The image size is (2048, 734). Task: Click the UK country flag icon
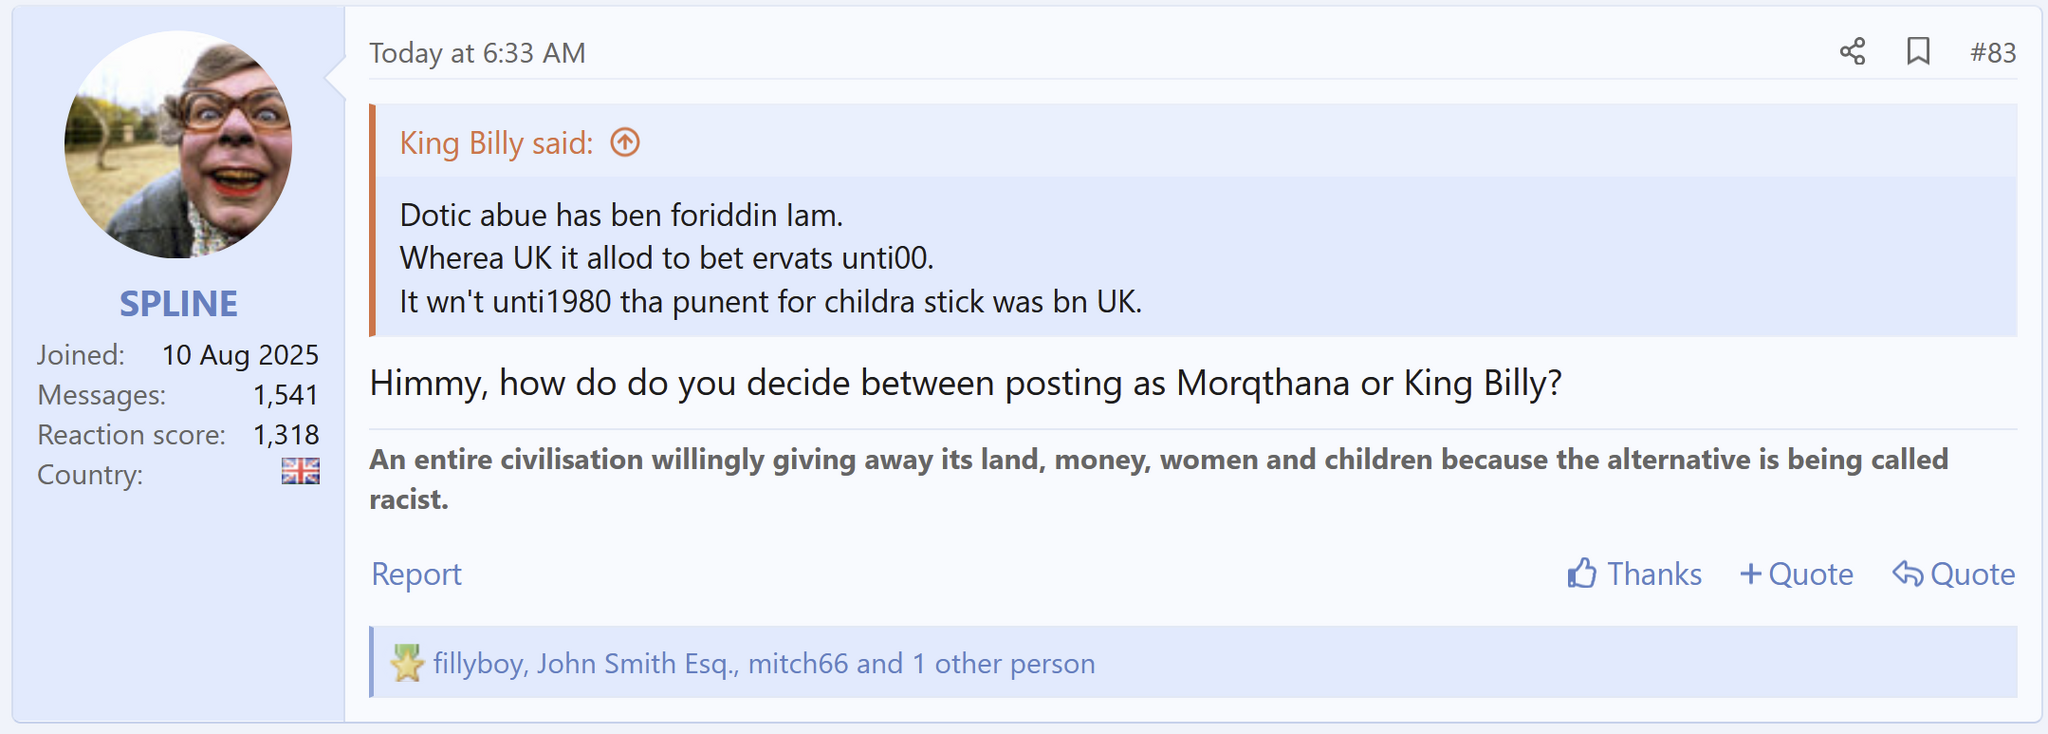pyautogui.click(x=300, y=471)
